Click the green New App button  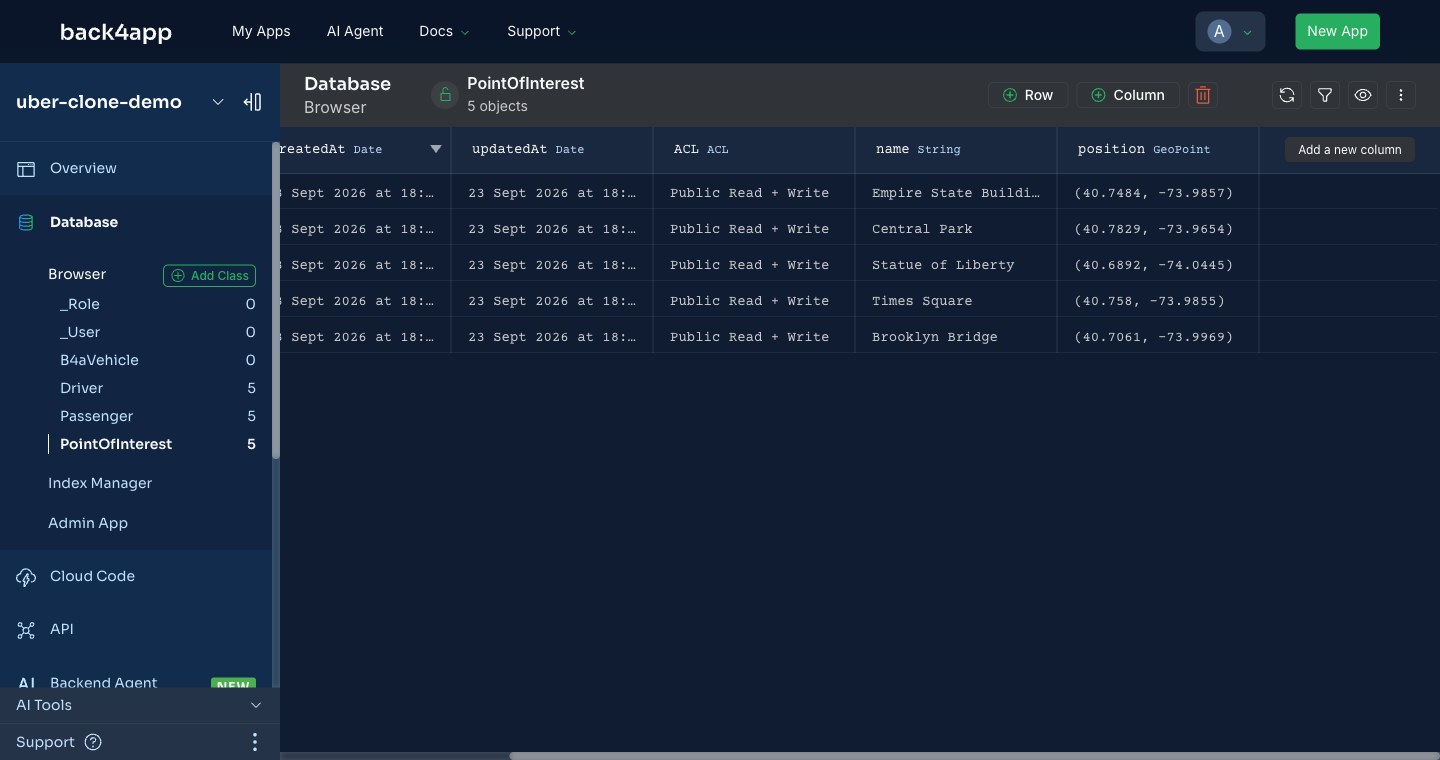pos(1337,31)
